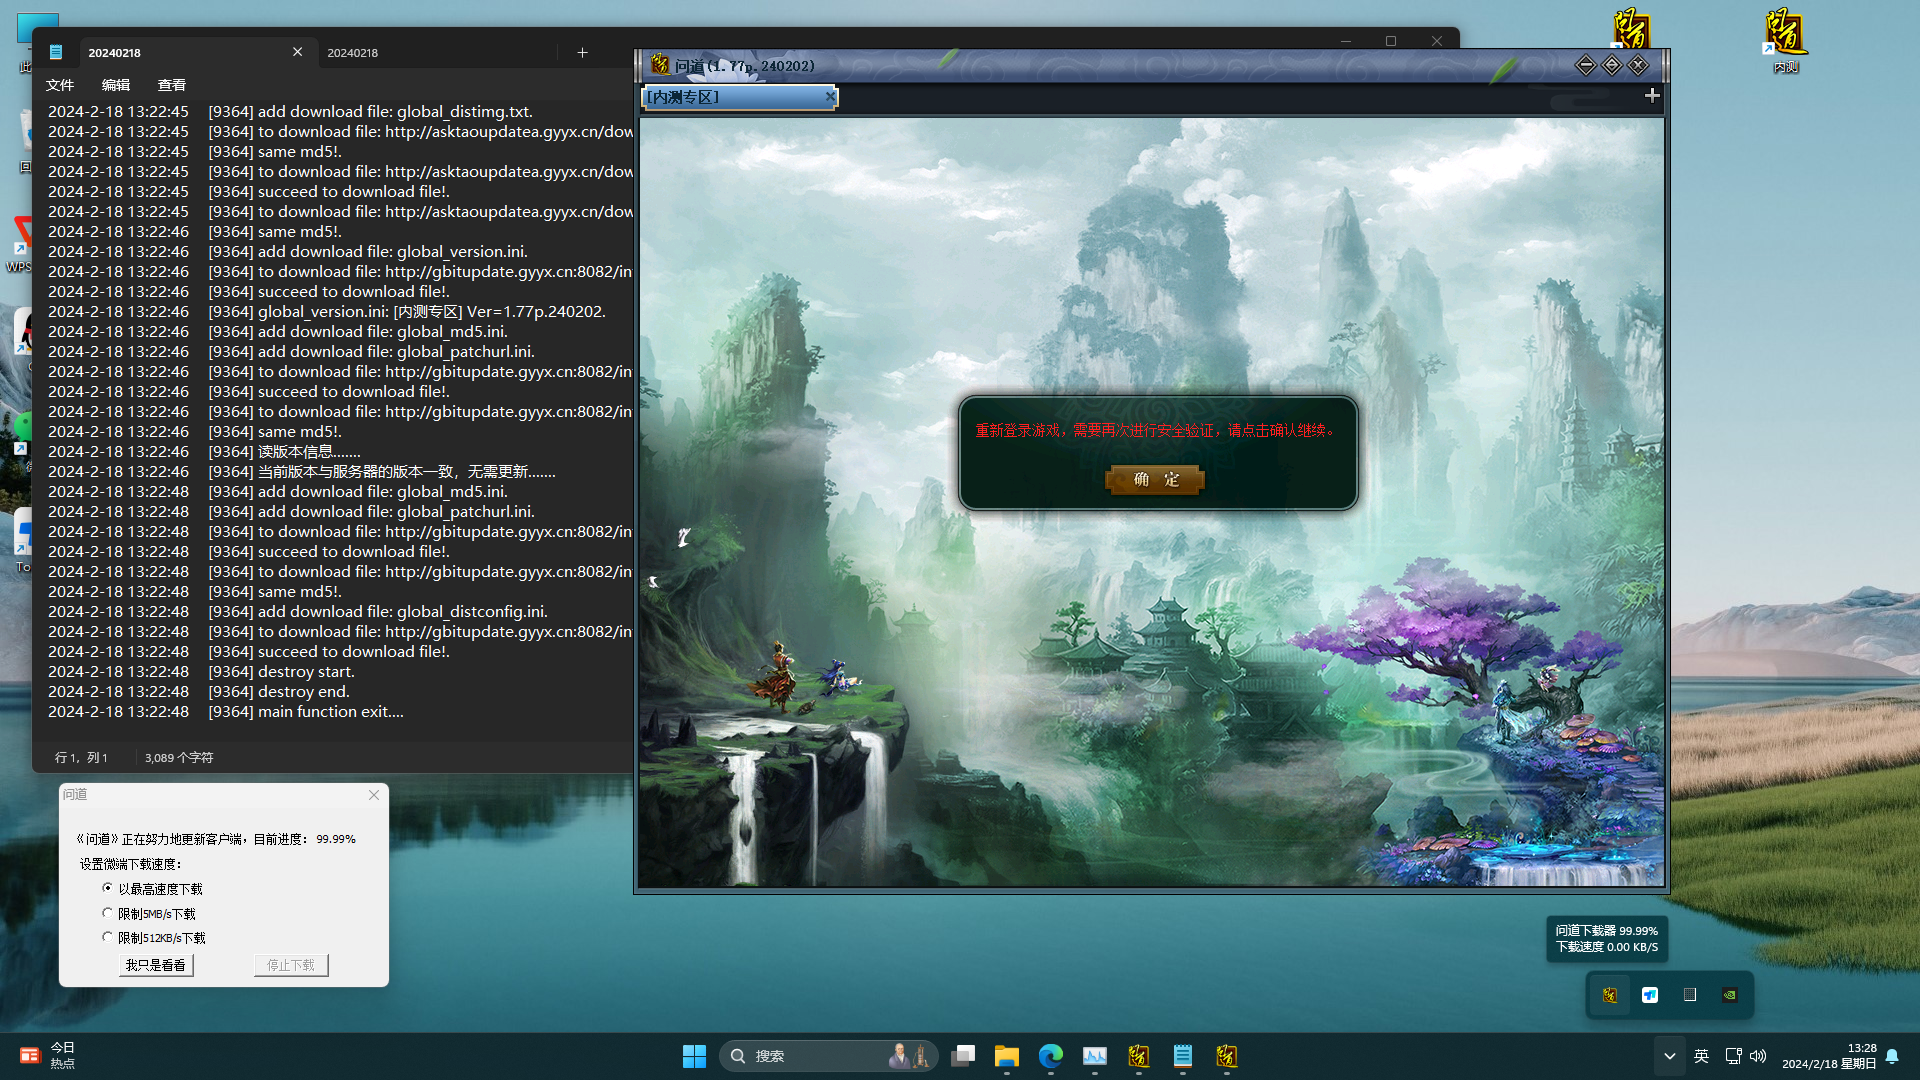Collapse the hidden tray icons chevron

point(1669,1056)
